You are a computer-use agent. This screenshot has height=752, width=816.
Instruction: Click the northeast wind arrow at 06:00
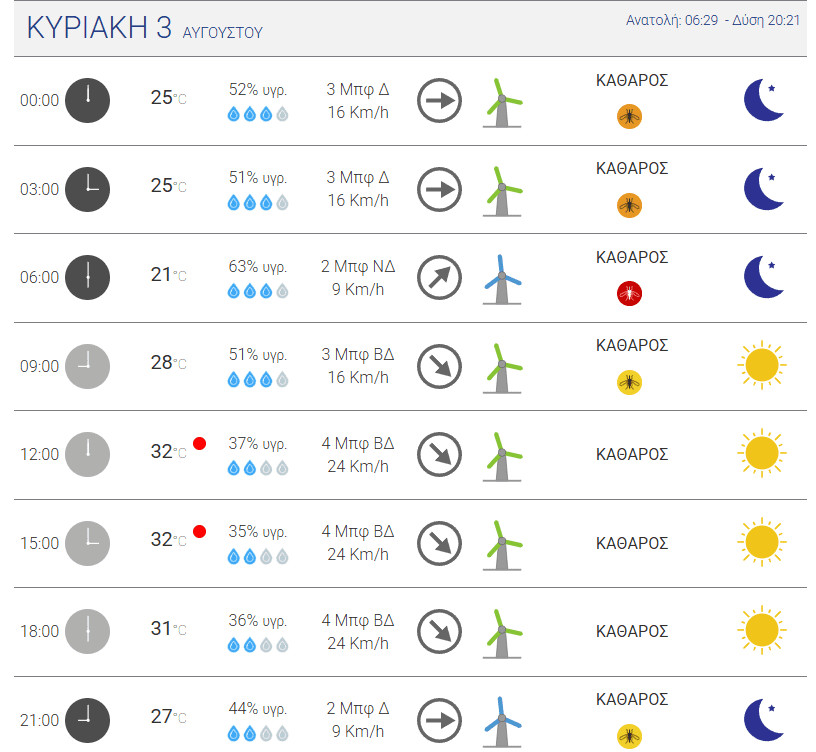pos(439,277)
